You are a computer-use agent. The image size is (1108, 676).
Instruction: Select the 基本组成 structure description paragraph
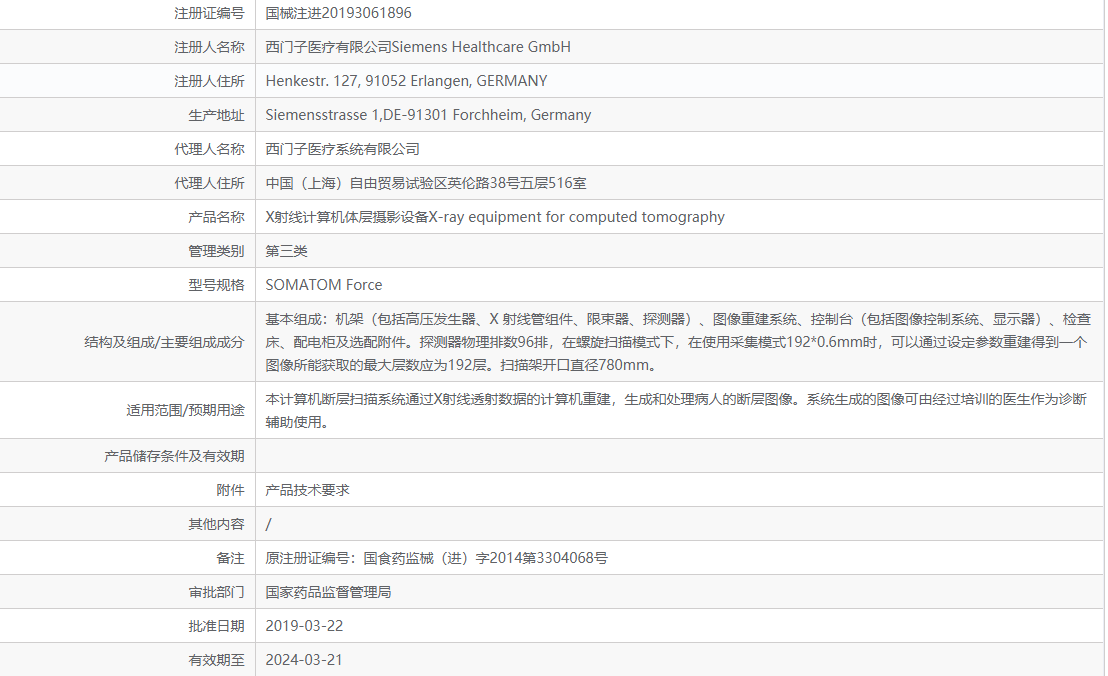pos(678,342)
